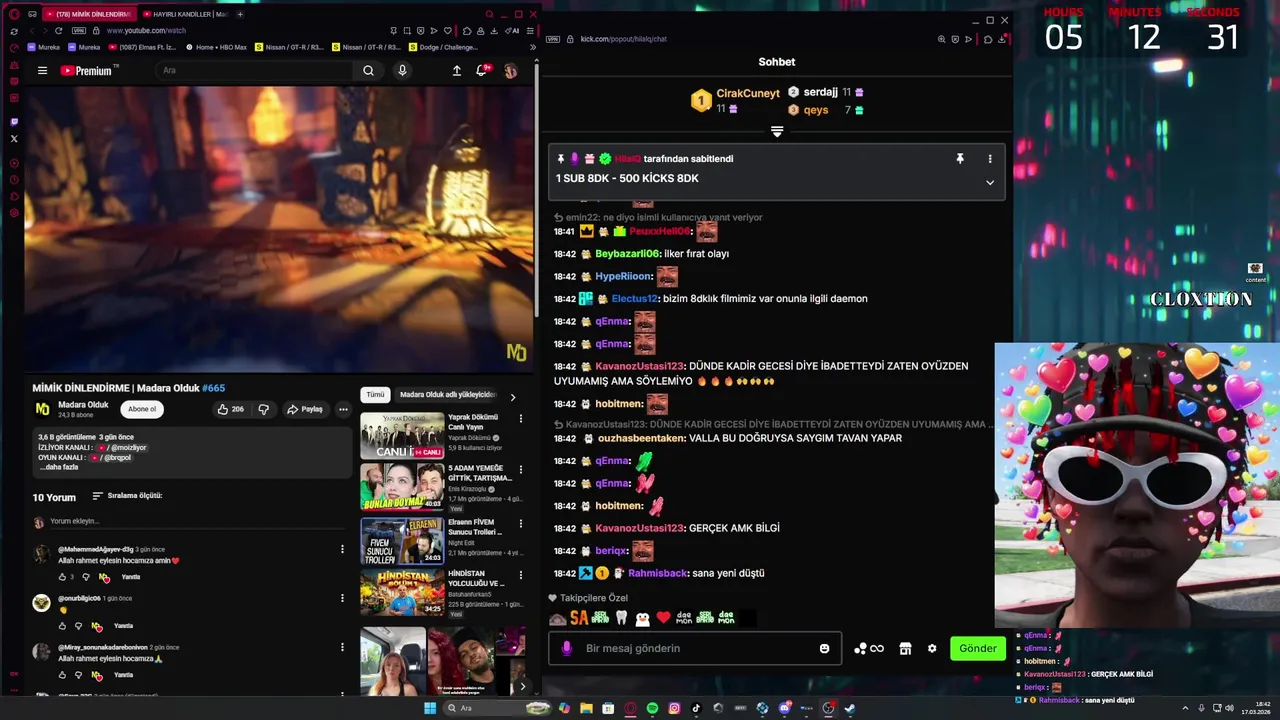Screen dimensions: 1280x720
Task: Like onurbilgic06's comment
Action: (x=62, y=626)
